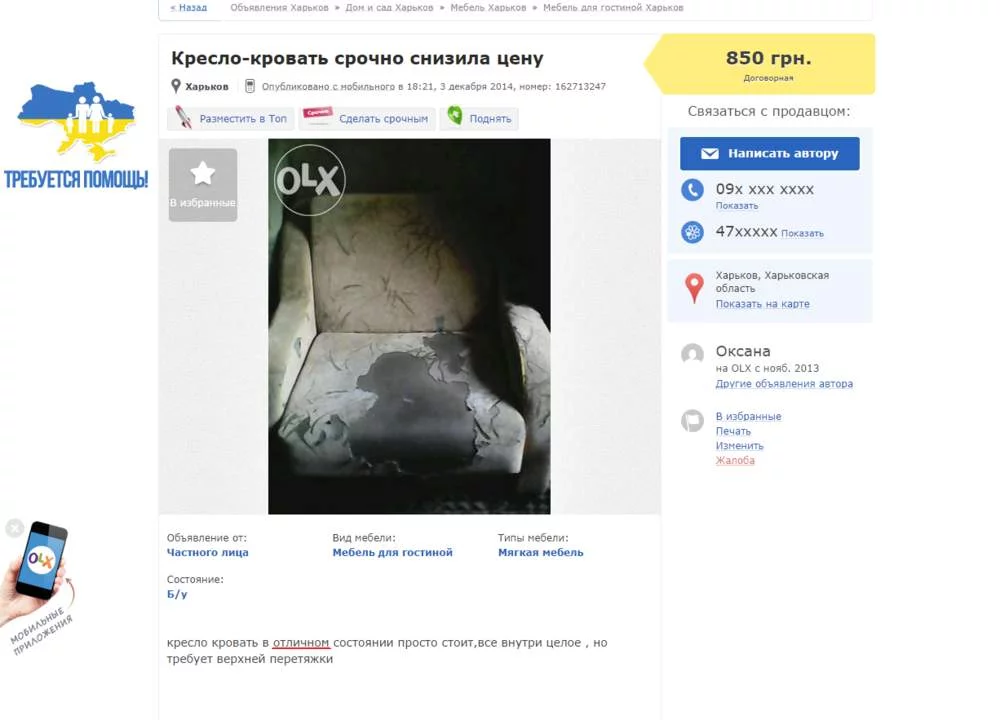Click the red map pin icon

[694, 288]
